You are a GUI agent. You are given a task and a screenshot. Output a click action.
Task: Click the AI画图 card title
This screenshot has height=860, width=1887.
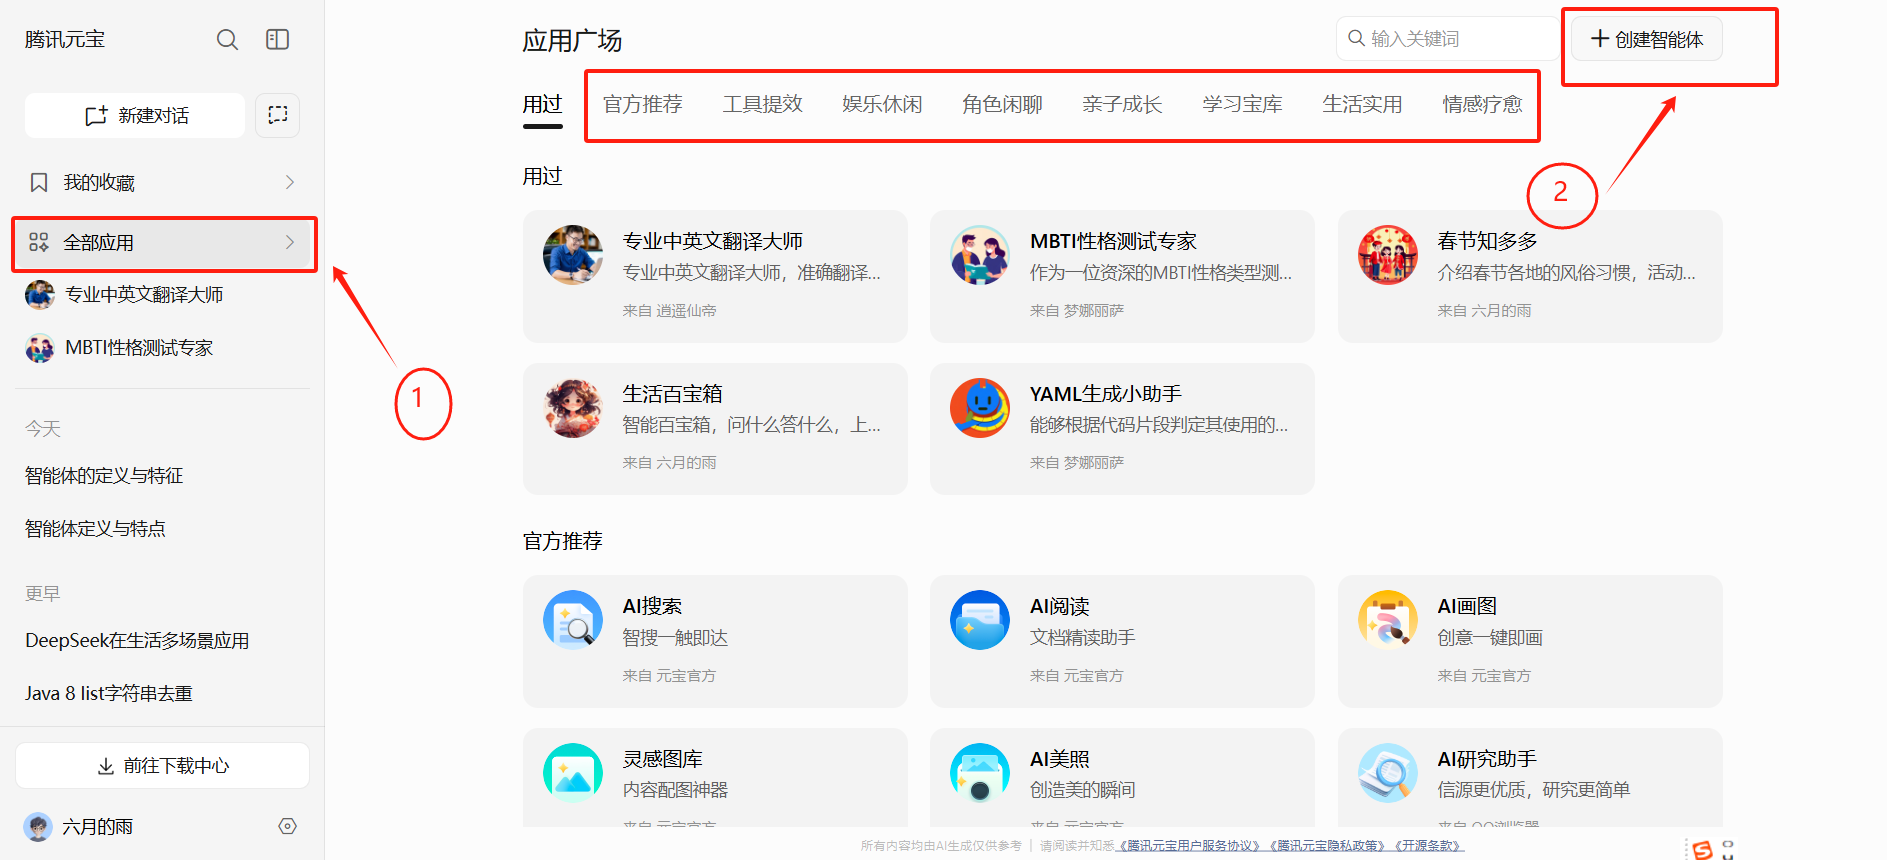(1468, 606)
